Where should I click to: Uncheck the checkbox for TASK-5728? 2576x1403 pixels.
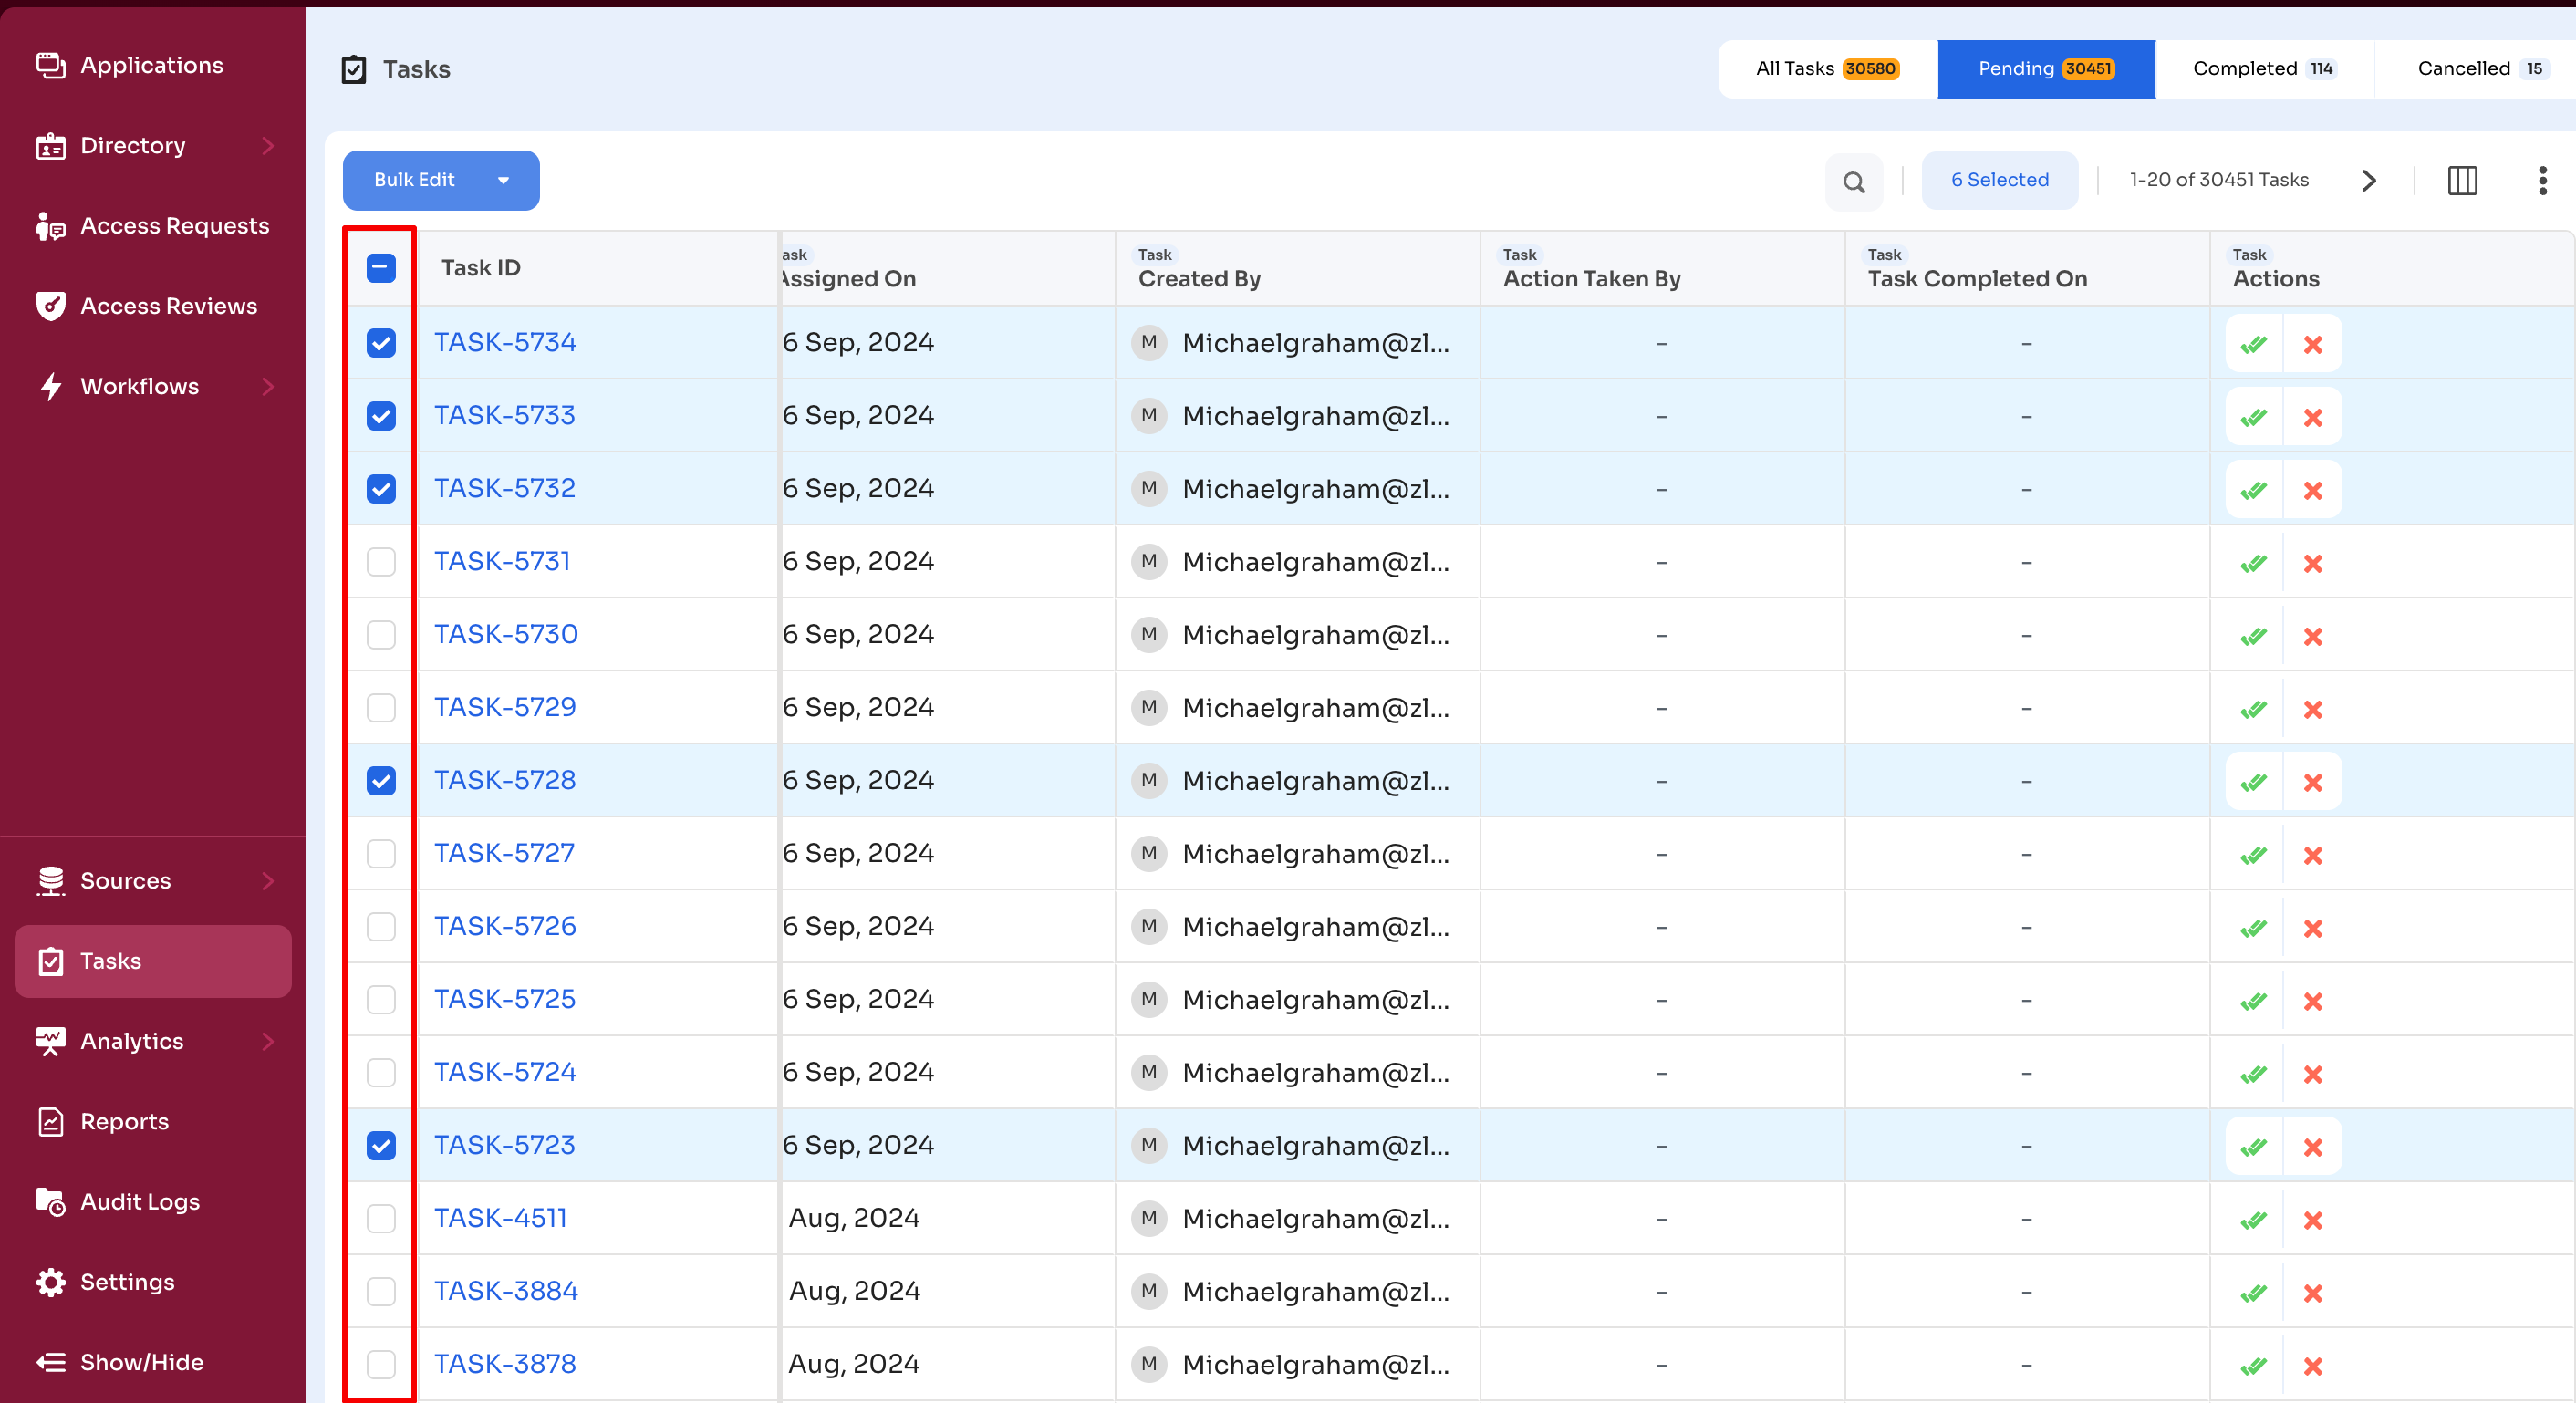(x=380, y=781)
